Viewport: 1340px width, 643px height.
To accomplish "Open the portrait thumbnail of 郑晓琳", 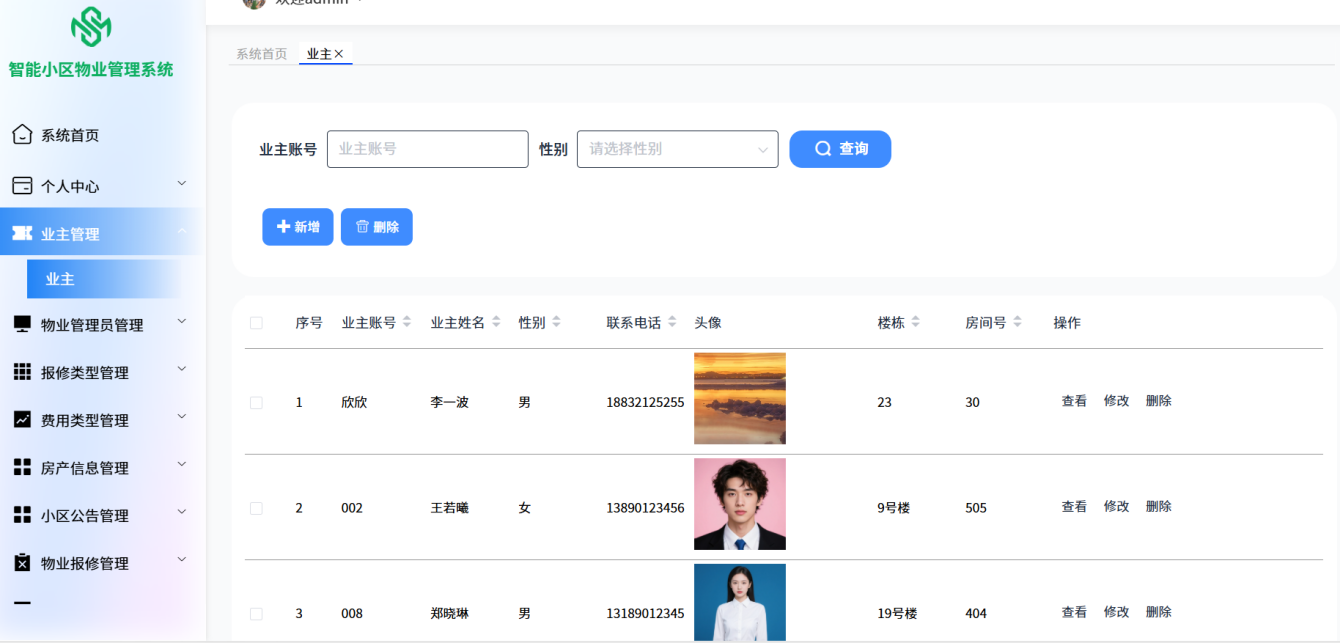I will [740, 602].
